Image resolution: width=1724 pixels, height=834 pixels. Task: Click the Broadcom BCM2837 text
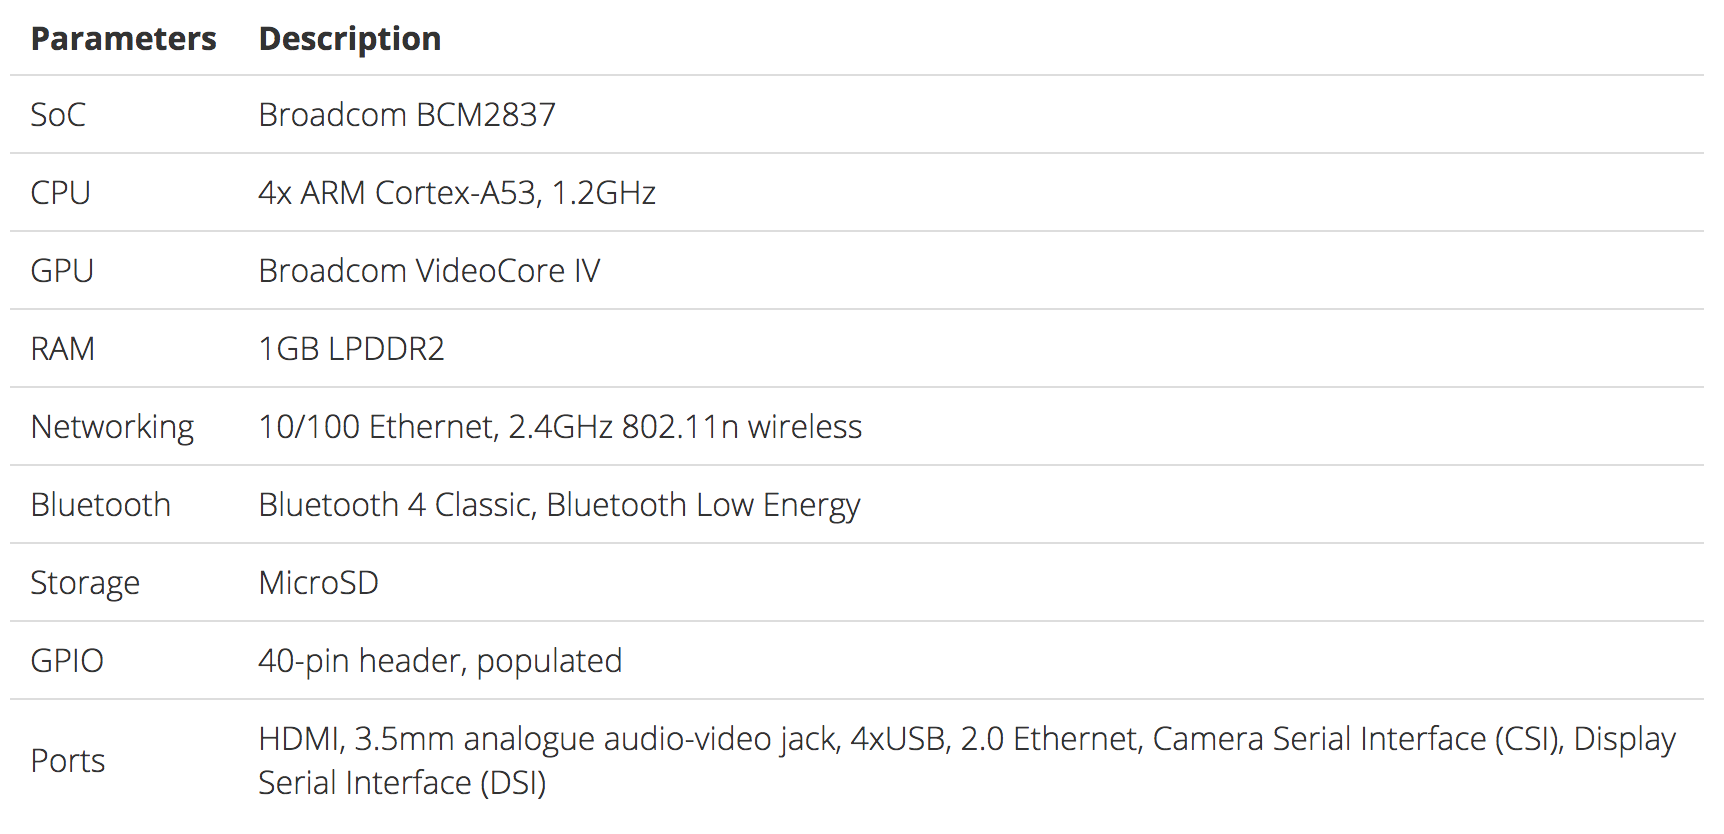407,115
